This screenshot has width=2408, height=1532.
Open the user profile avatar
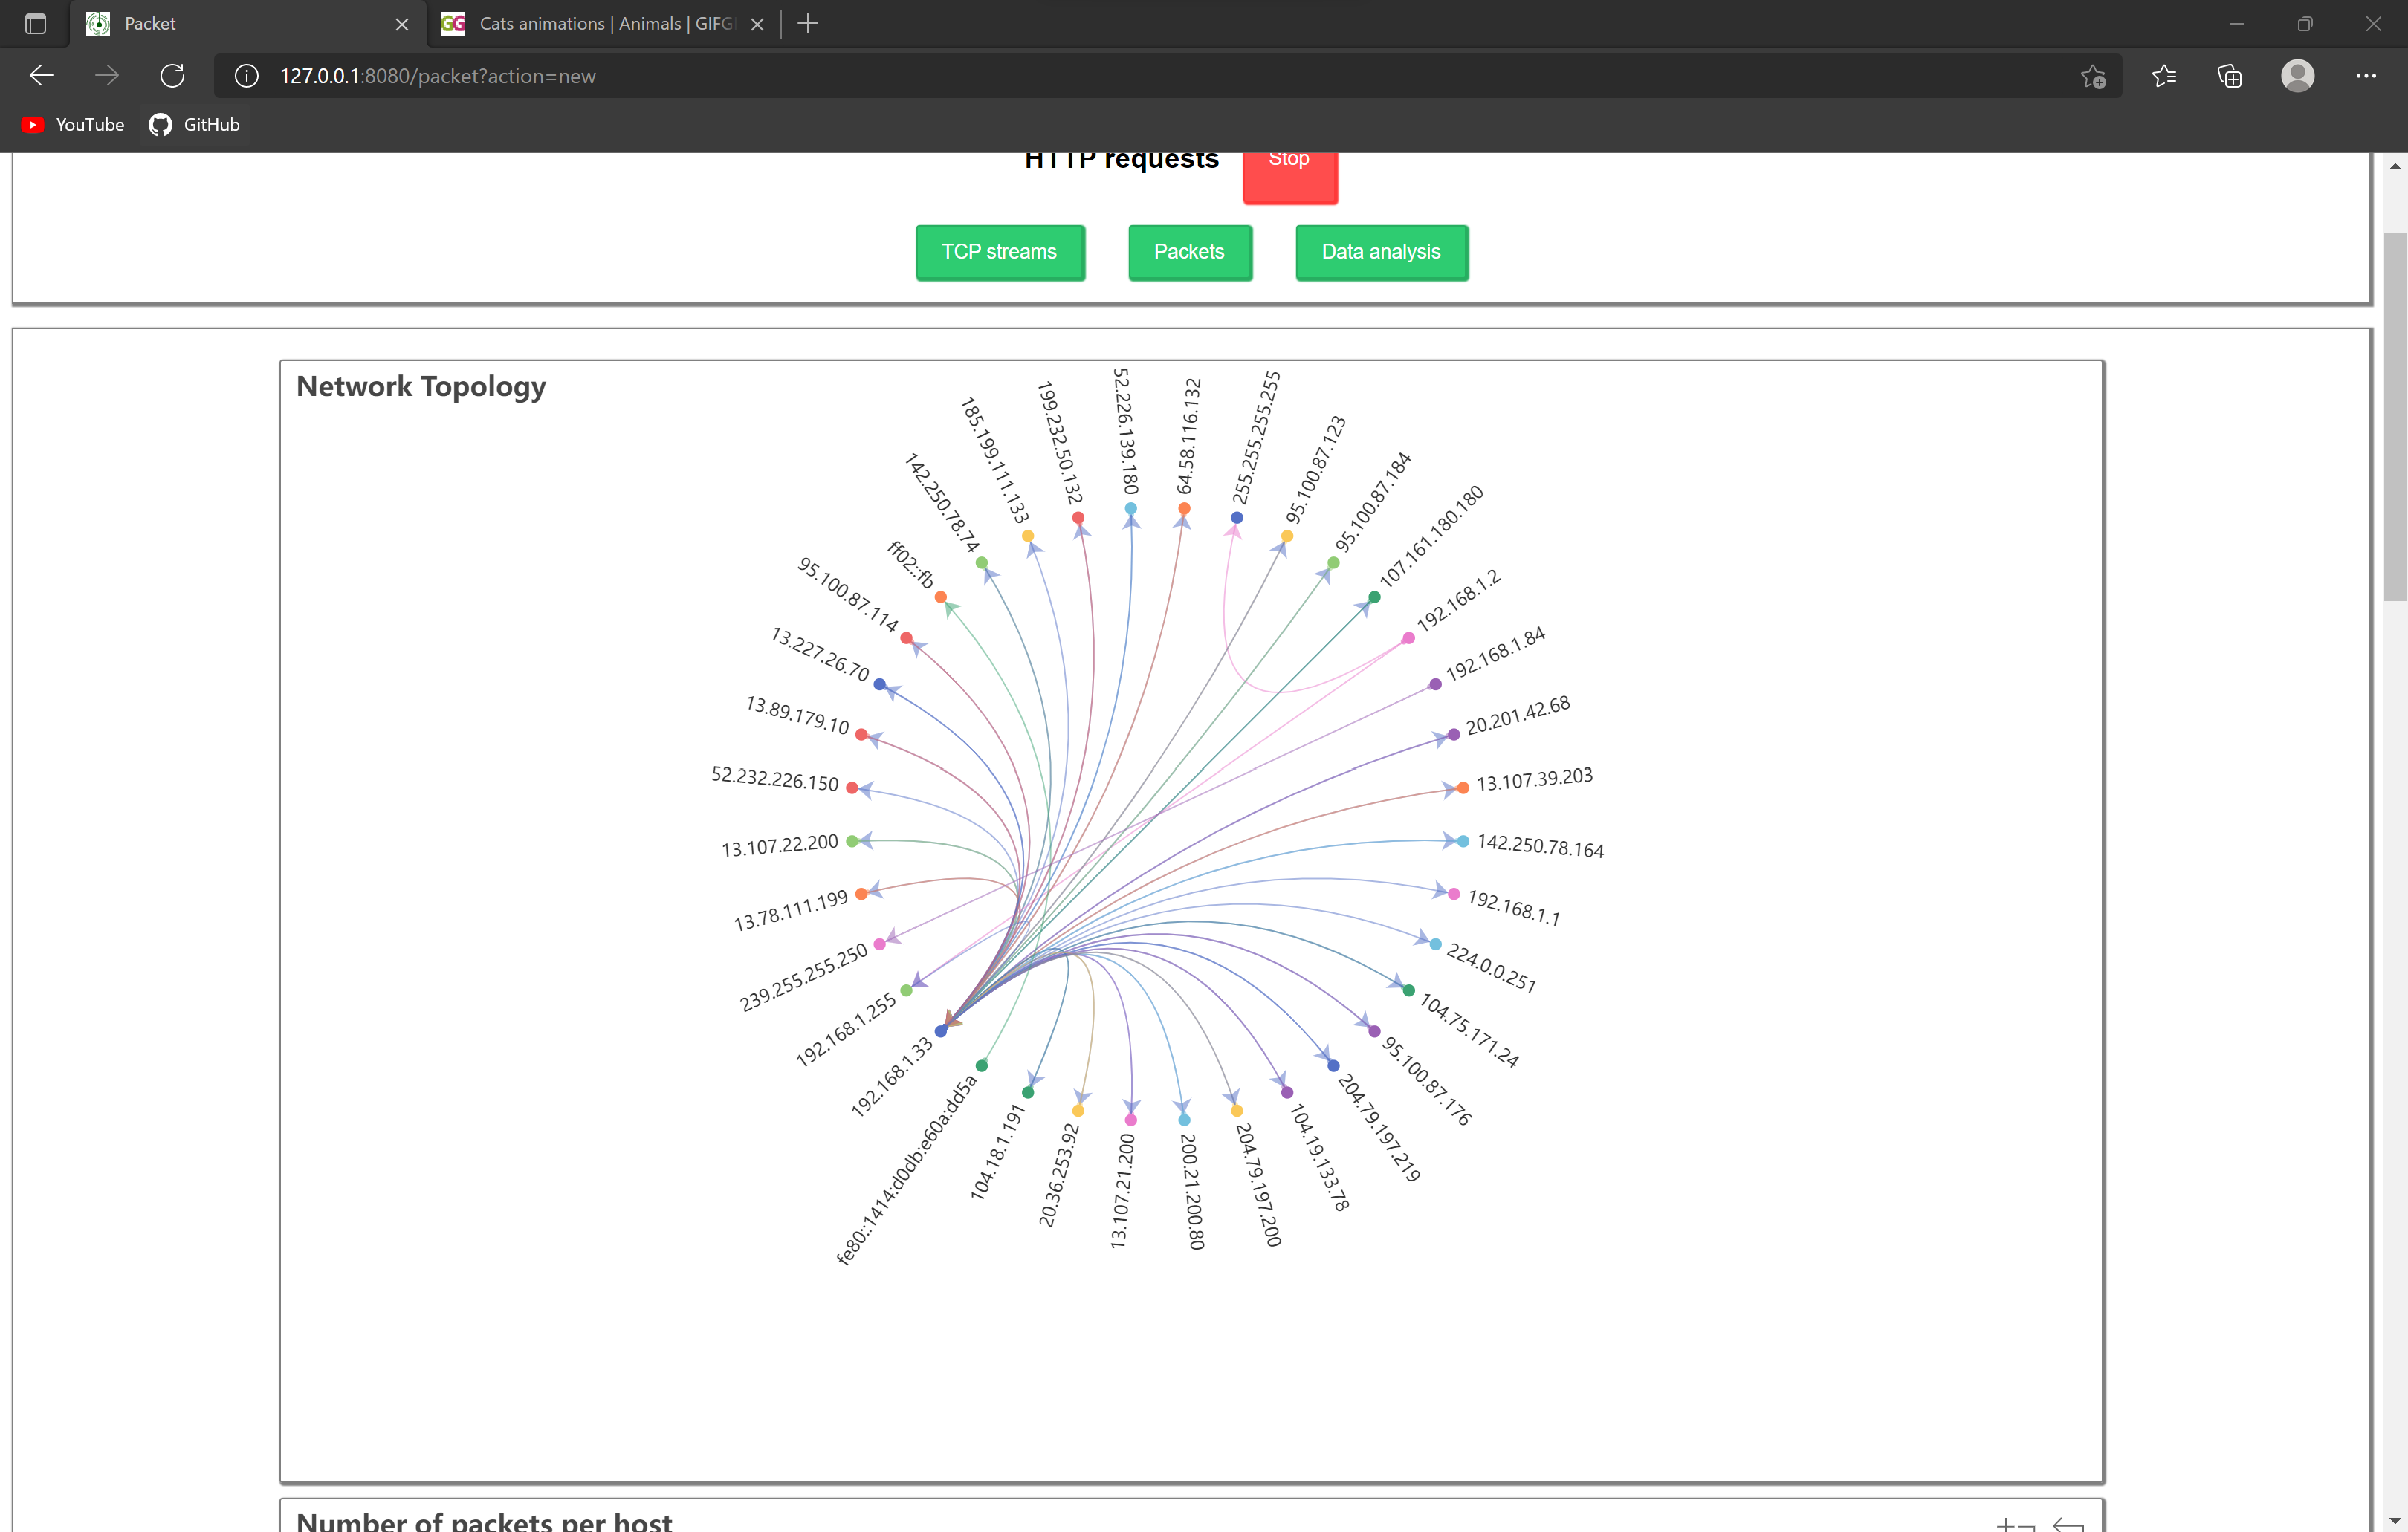coord(2297,76)
